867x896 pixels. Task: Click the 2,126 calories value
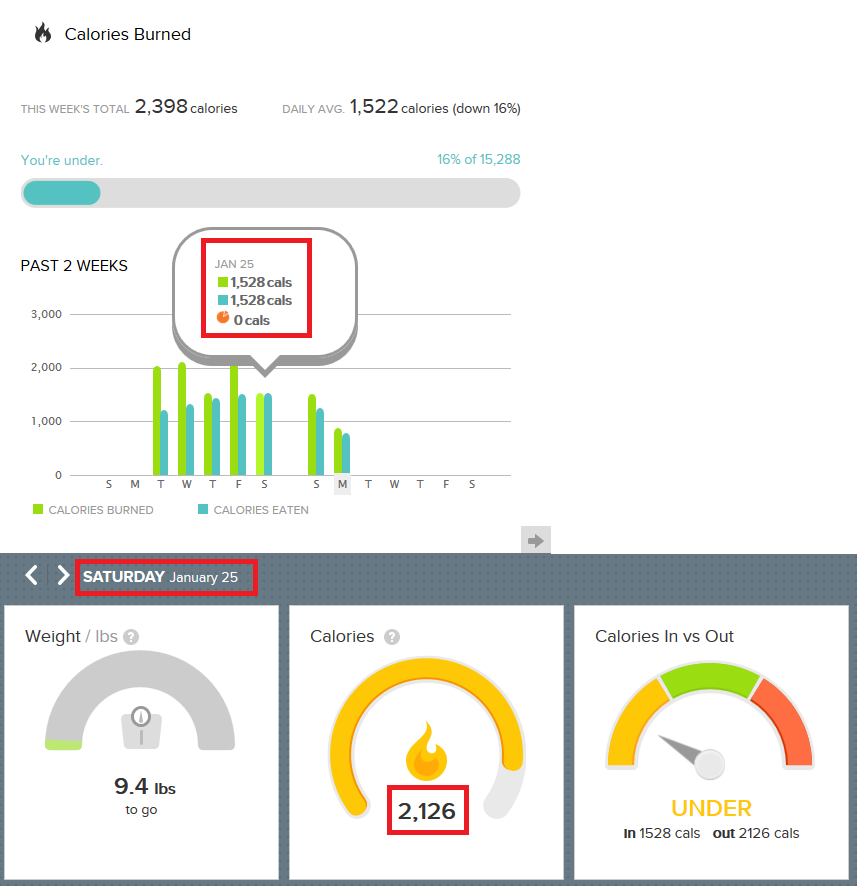tap(427, 811)
